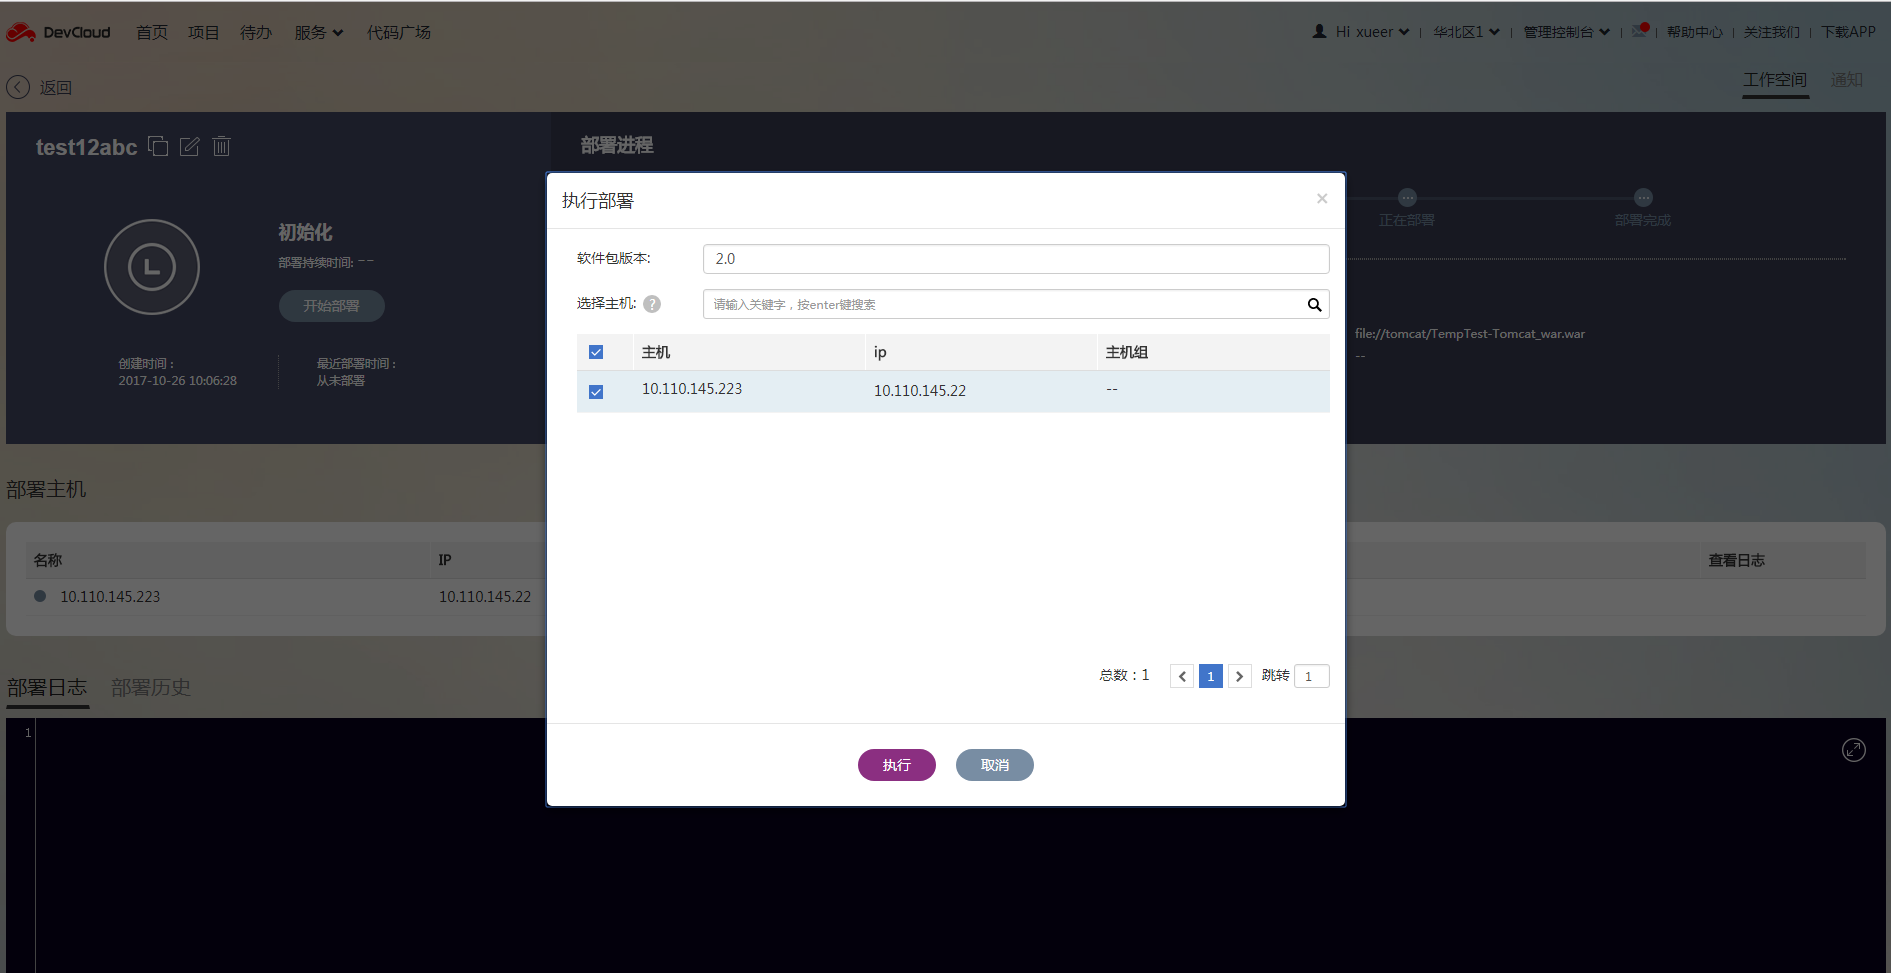Switch to the 部署历史 tab
The image size is (1891, 973).
coord(151,688)
